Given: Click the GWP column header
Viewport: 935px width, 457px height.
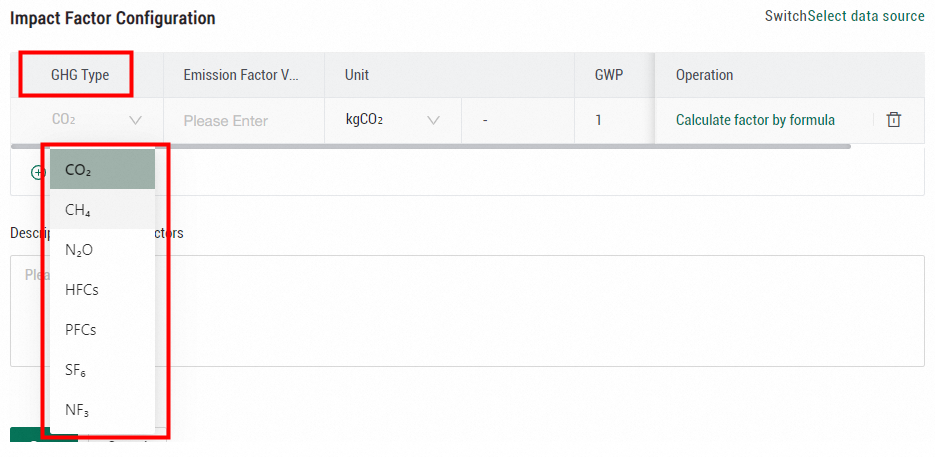Looking at the screenshot, I should (x=609, y=75).
